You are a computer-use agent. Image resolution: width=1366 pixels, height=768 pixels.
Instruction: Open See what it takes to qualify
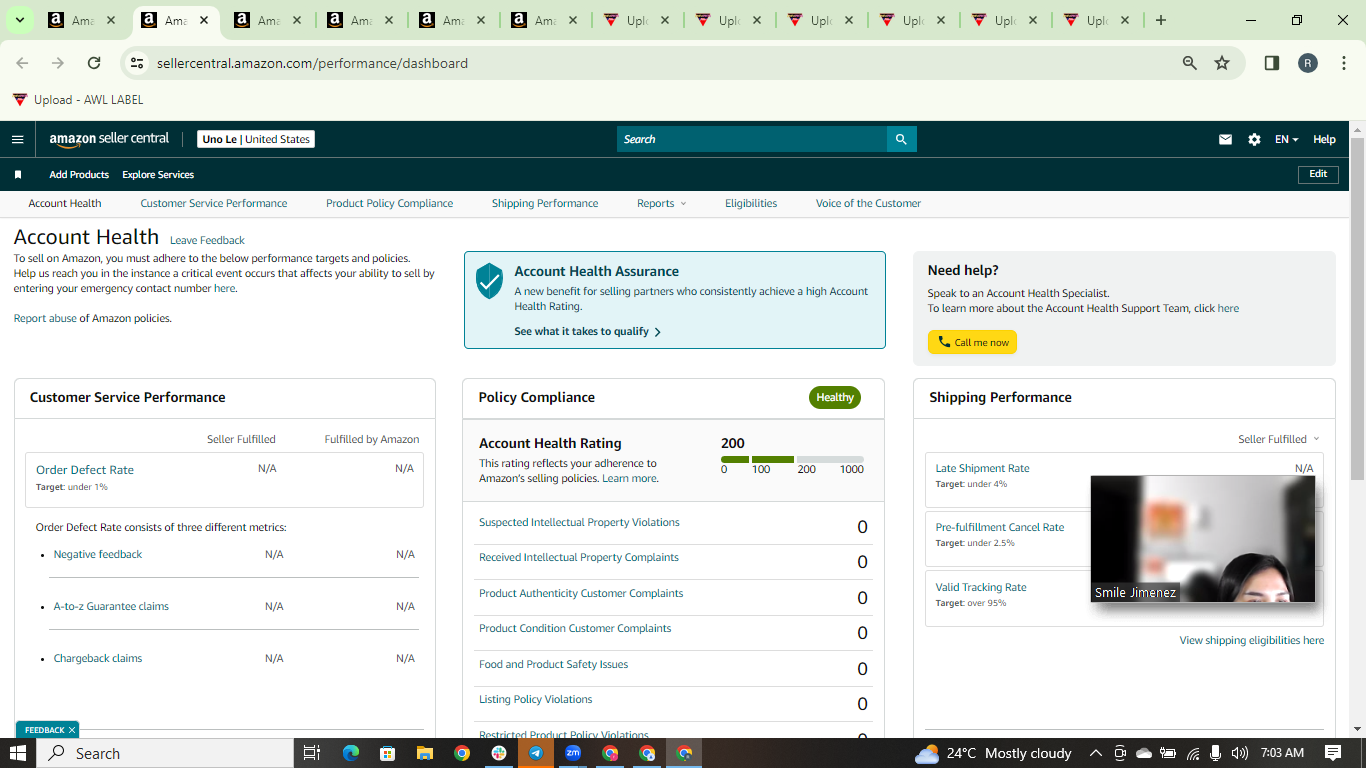[x=587, y=332]
